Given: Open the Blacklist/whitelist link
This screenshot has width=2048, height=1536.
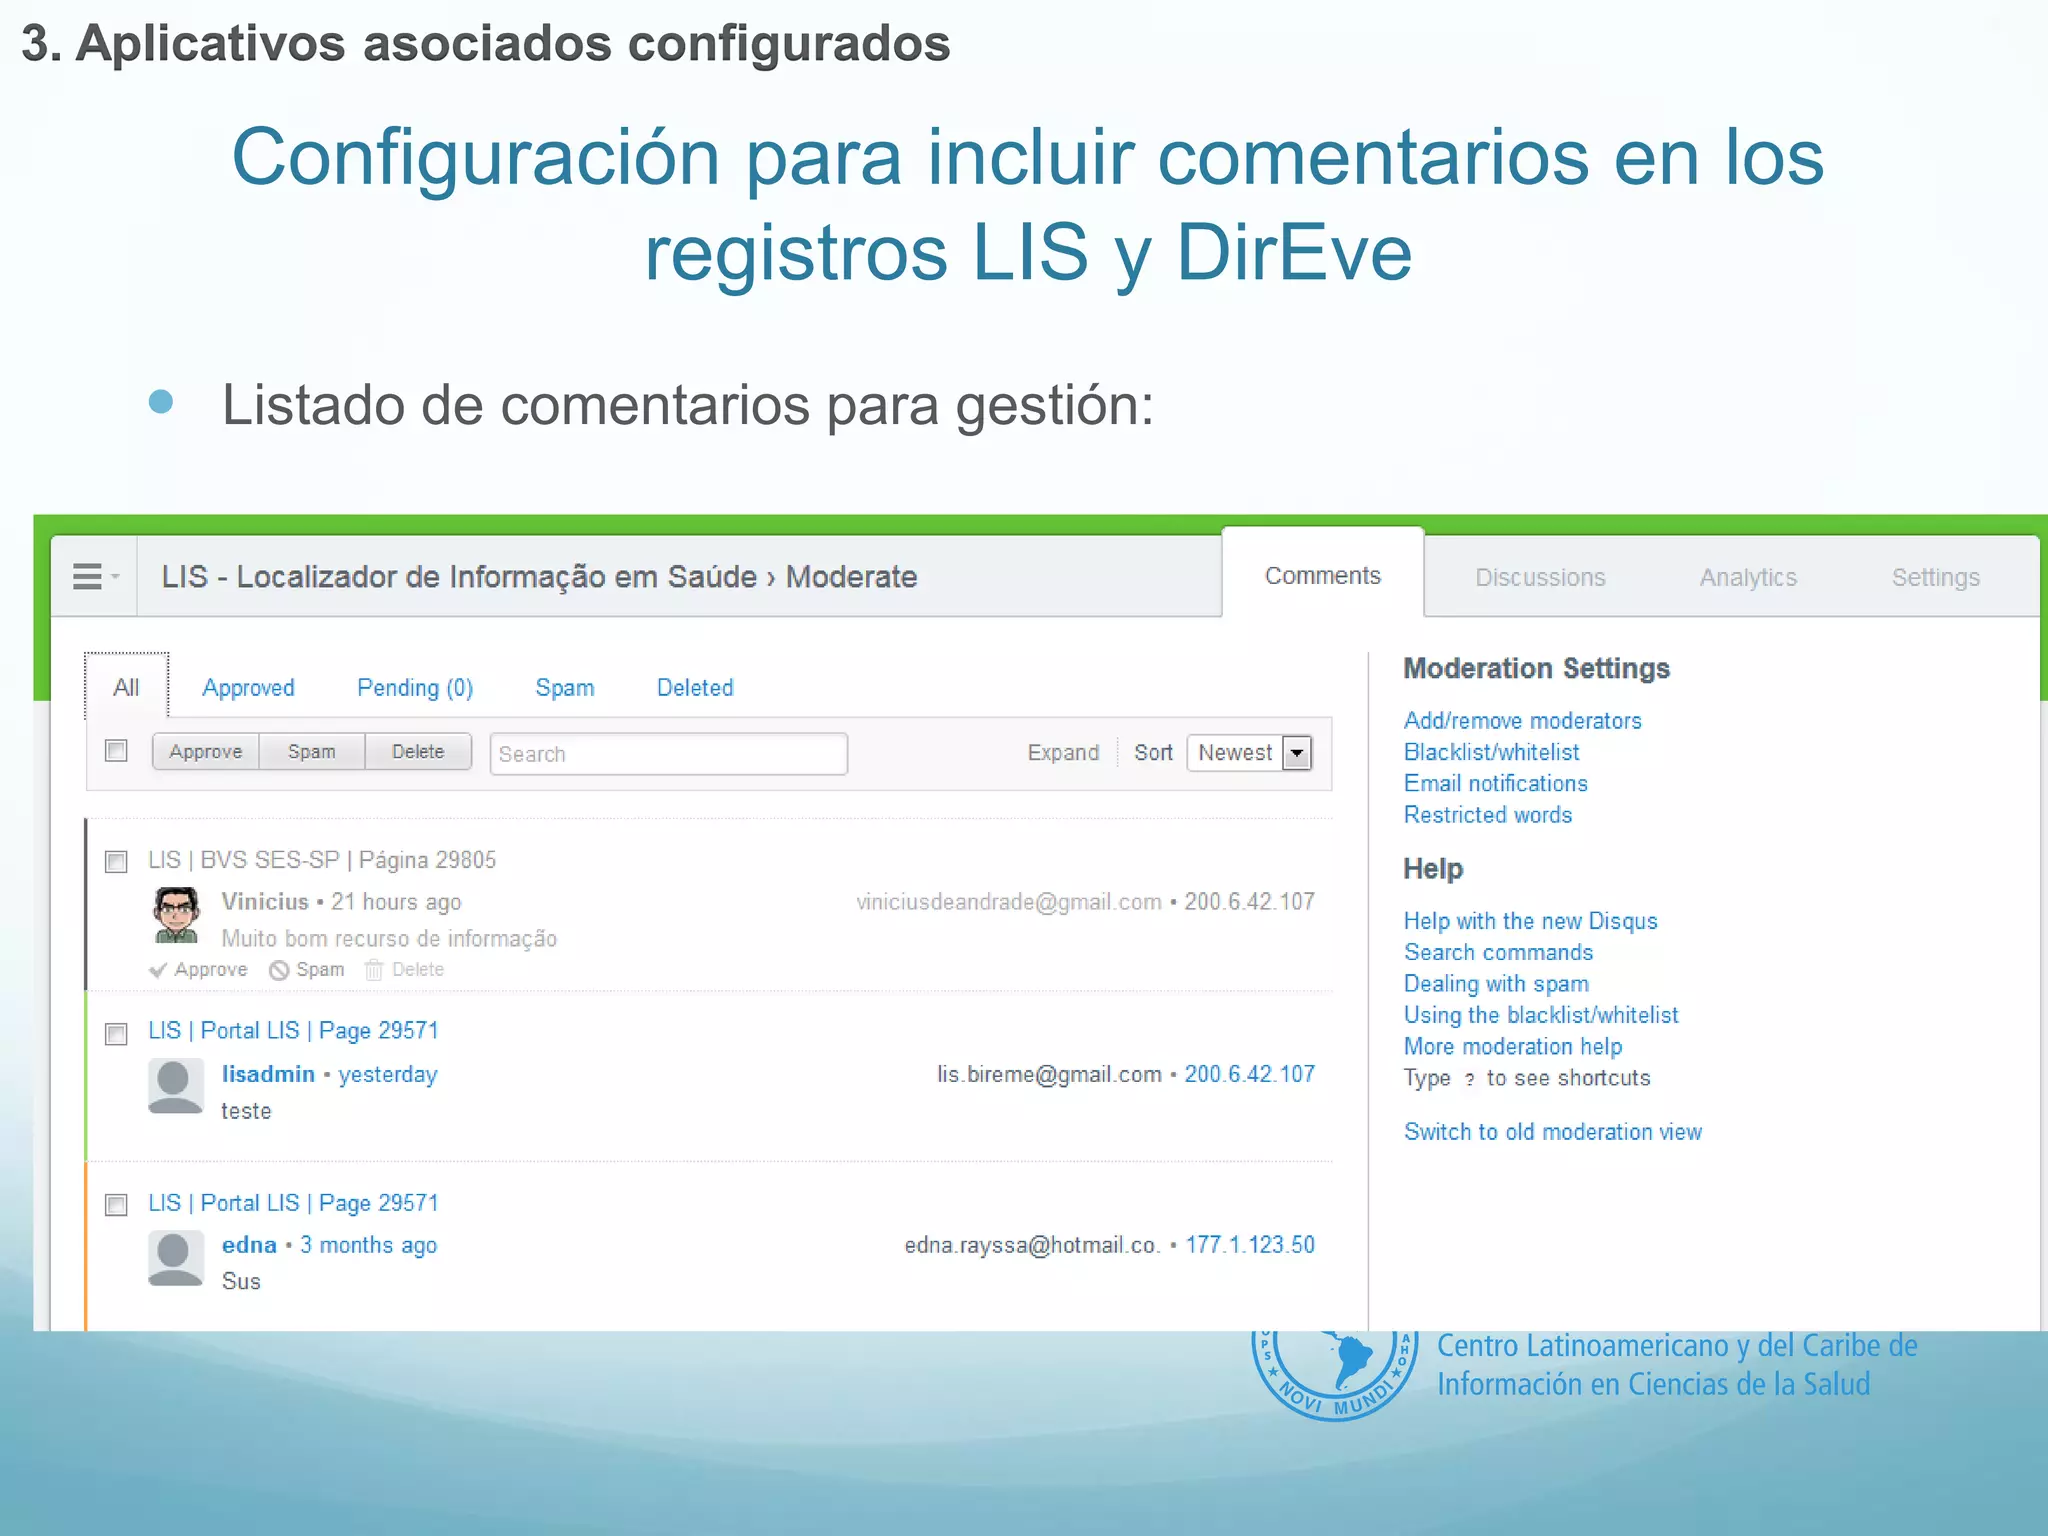Looking at the screenshot, I should coord(1491,752).
